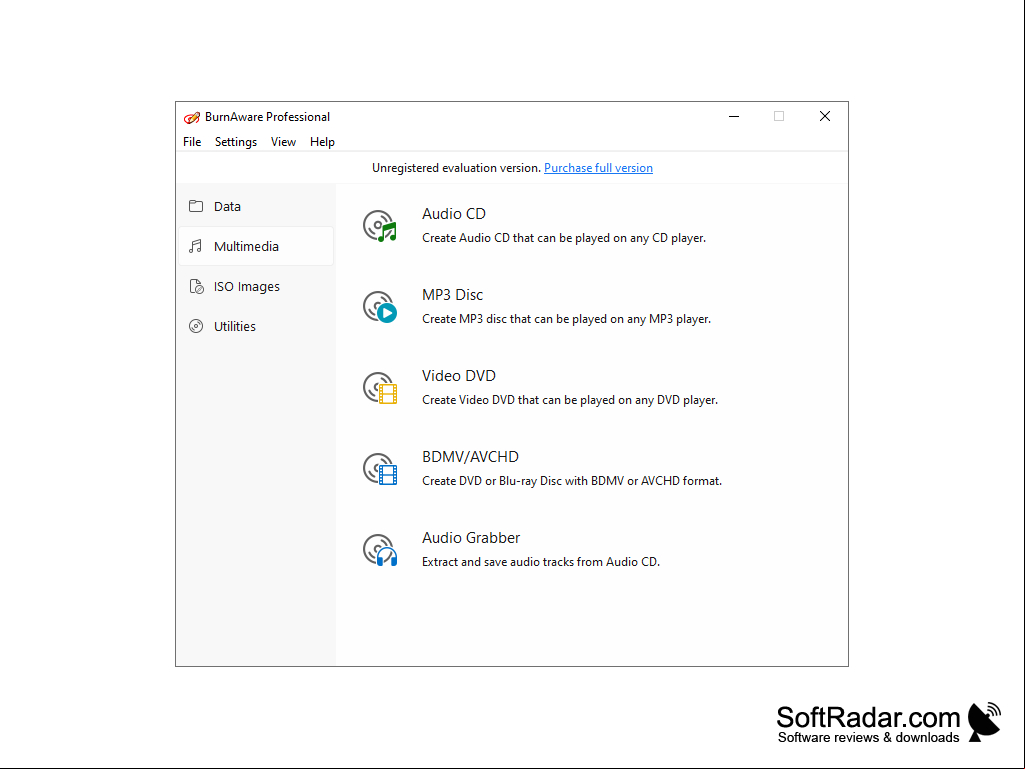The image size is (1025, 769).
Task: Click the Data folder icon in sidebar
Action: (196, 206)
